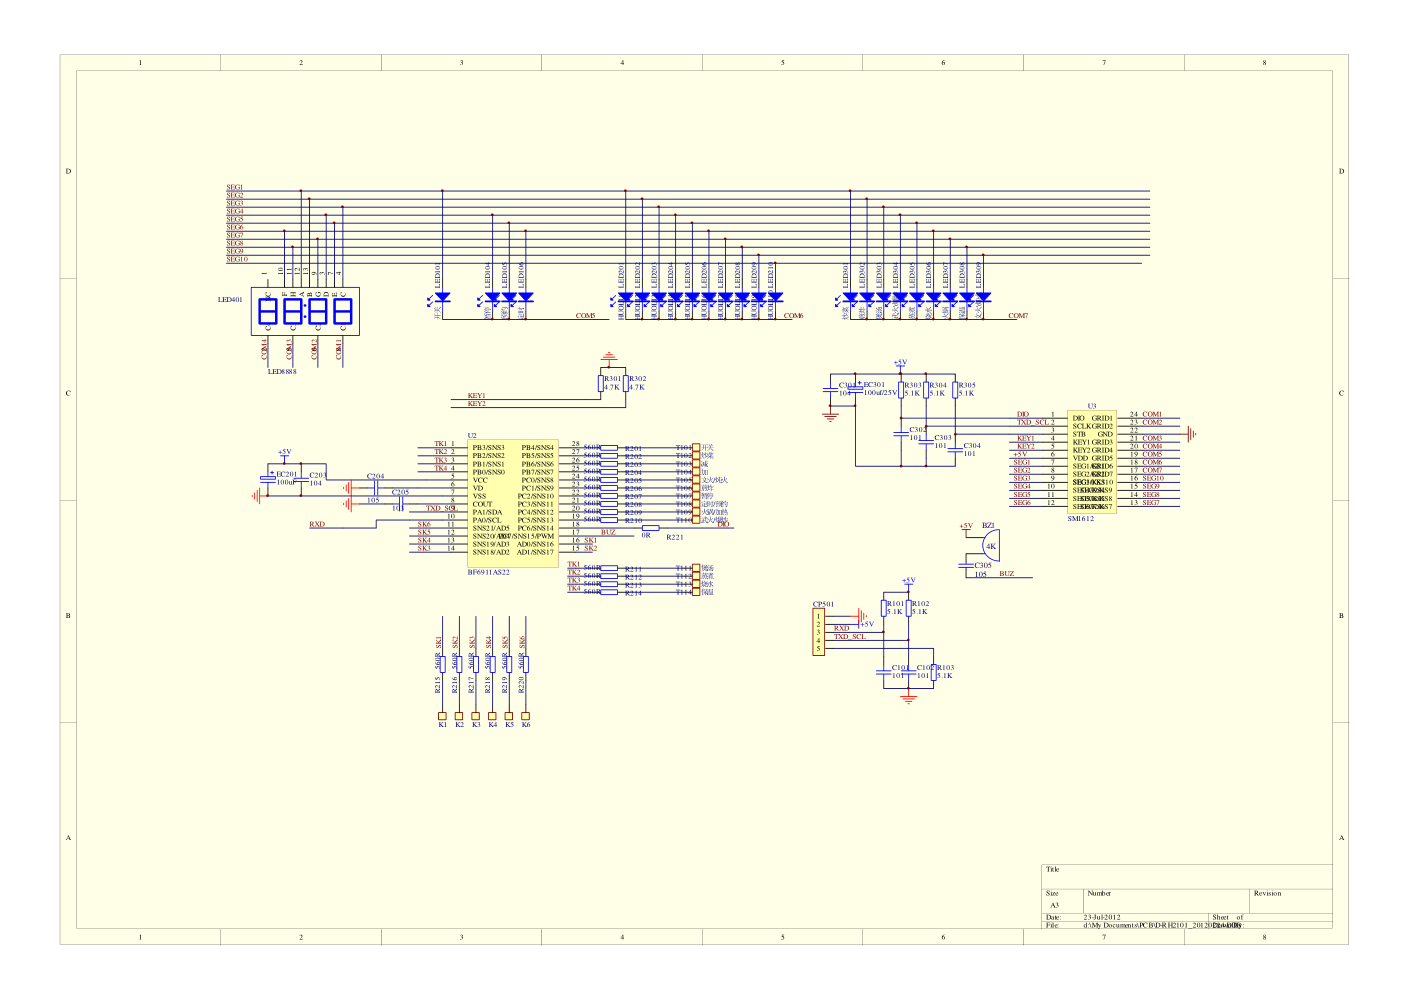Select the BZ1 buzzer symbol
This screenshot has width=1404, height=993.
[988, 547]
